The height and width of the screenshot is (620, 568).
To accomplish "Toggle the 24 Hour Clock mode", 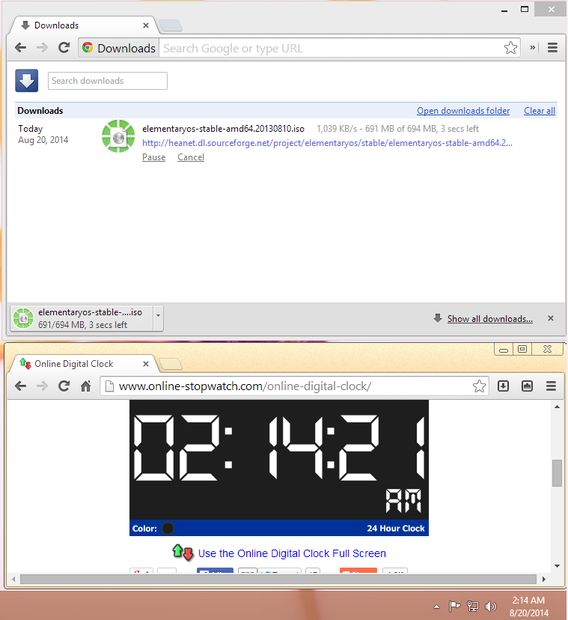I will click(396, 528).
